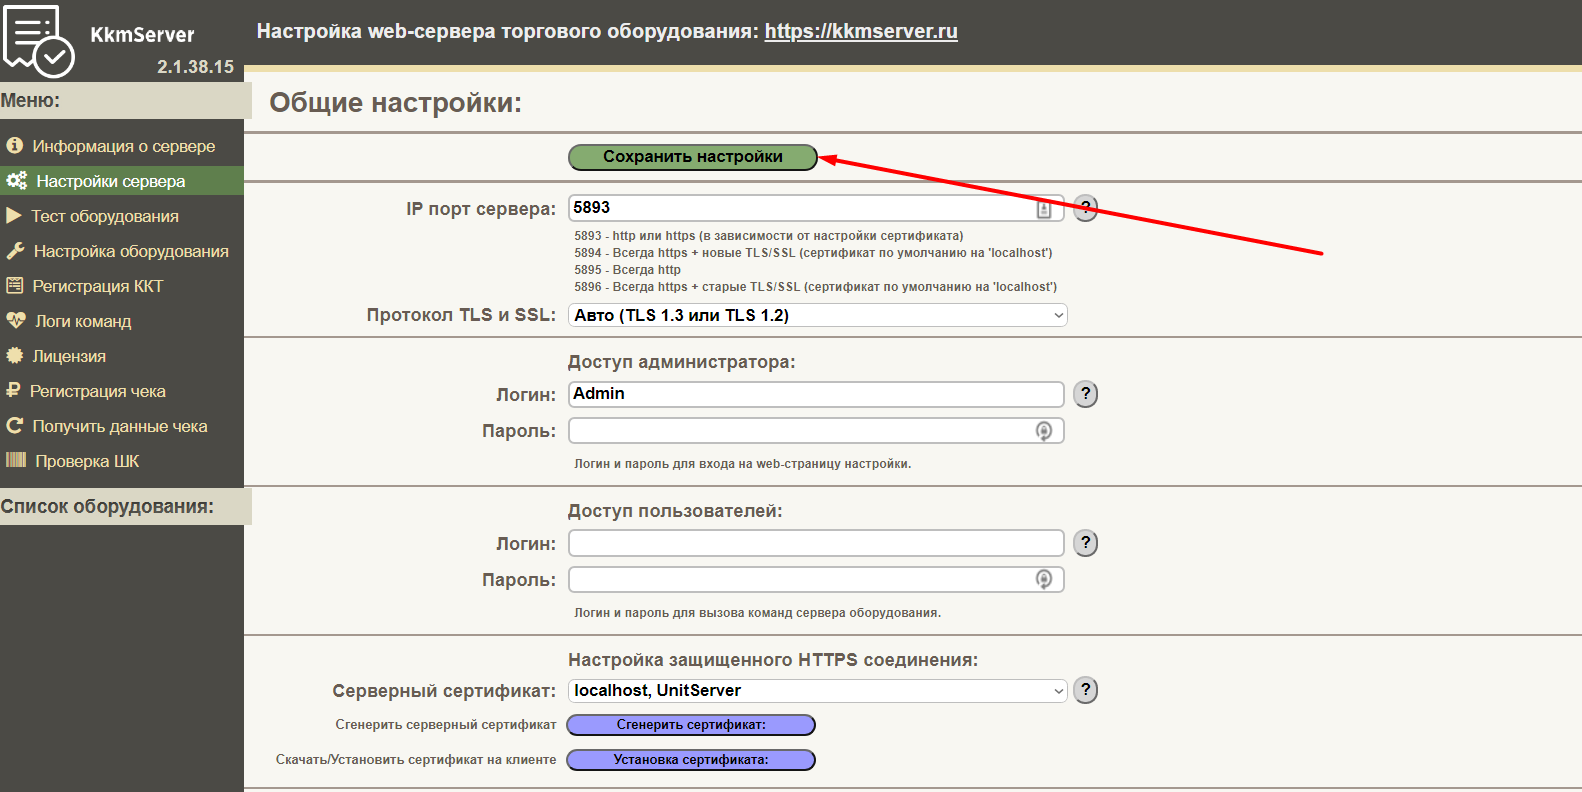Screen dimensions: 1582x792
Task: Click the heartbeat icon beside Логи команд
Action: tap(16, 321)
